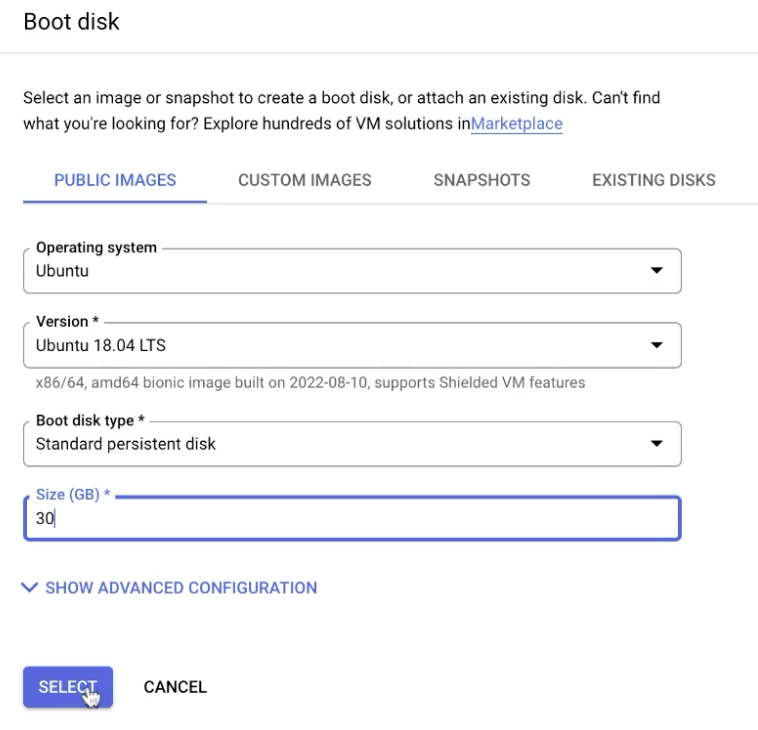Click the Version field label

click(x=67, y=321)
